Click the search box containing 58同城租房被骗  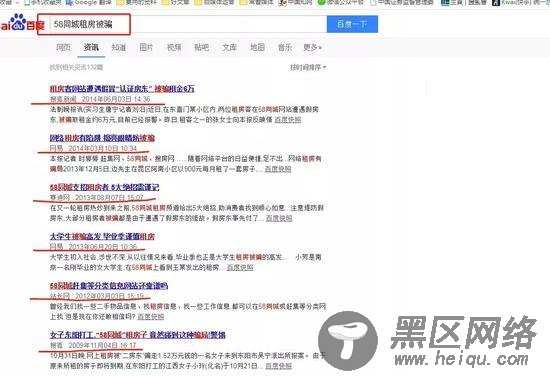[x=188, y=24]
